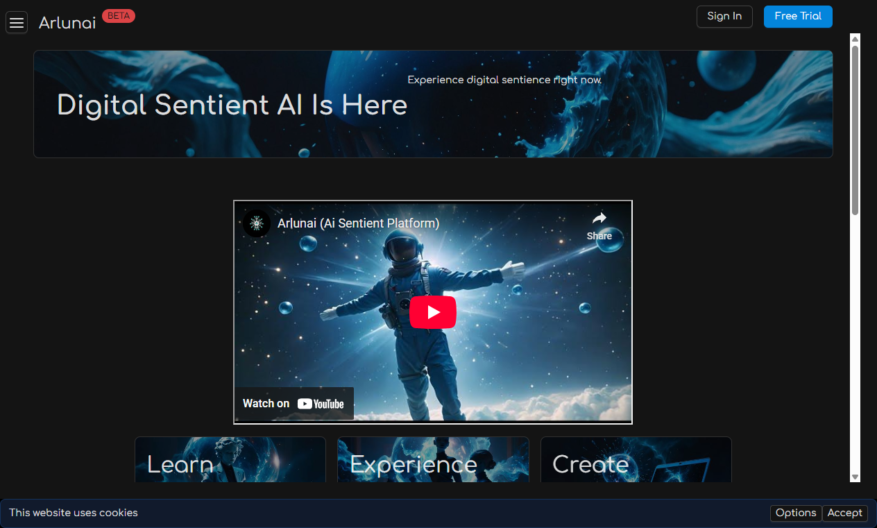The width and height of the screenshot is (877, 528).
Task: Click the red BETA badge
Action: (119, 16)
